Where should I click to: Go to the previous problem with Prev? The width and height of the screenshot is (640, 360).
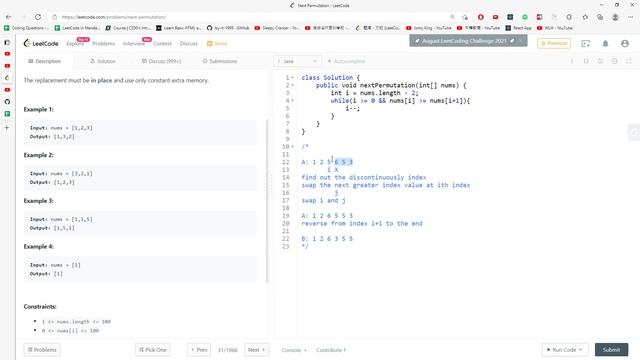point(199,350)
